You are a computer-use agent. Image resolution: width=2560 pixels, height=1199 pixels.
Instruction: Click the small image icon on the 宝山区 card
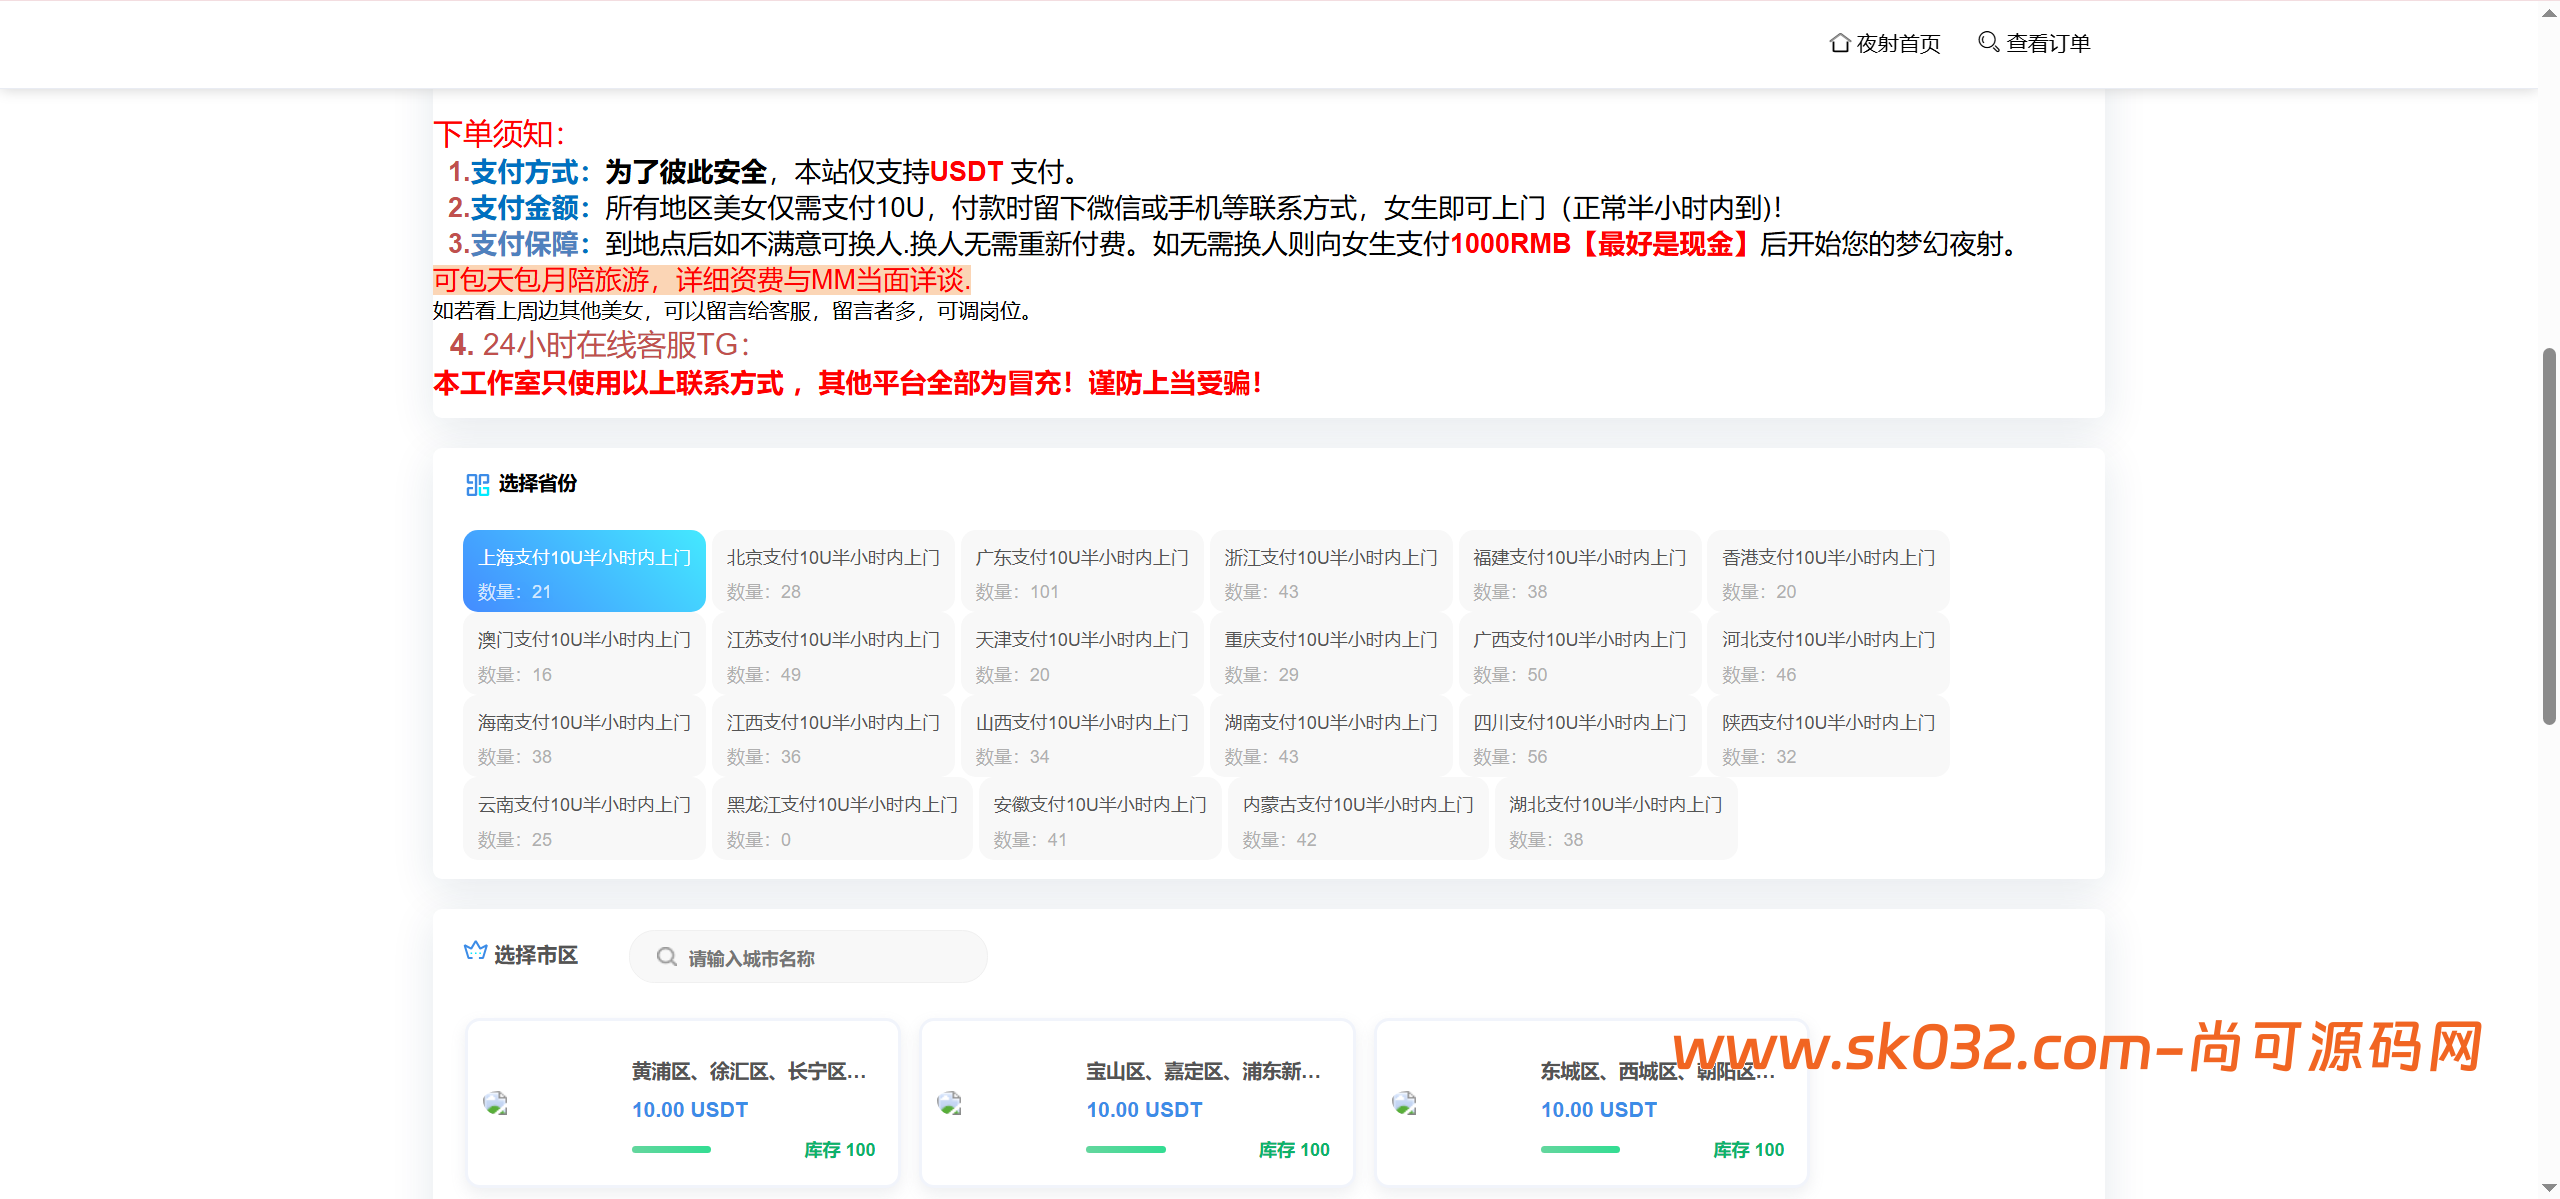(951, 1105)
